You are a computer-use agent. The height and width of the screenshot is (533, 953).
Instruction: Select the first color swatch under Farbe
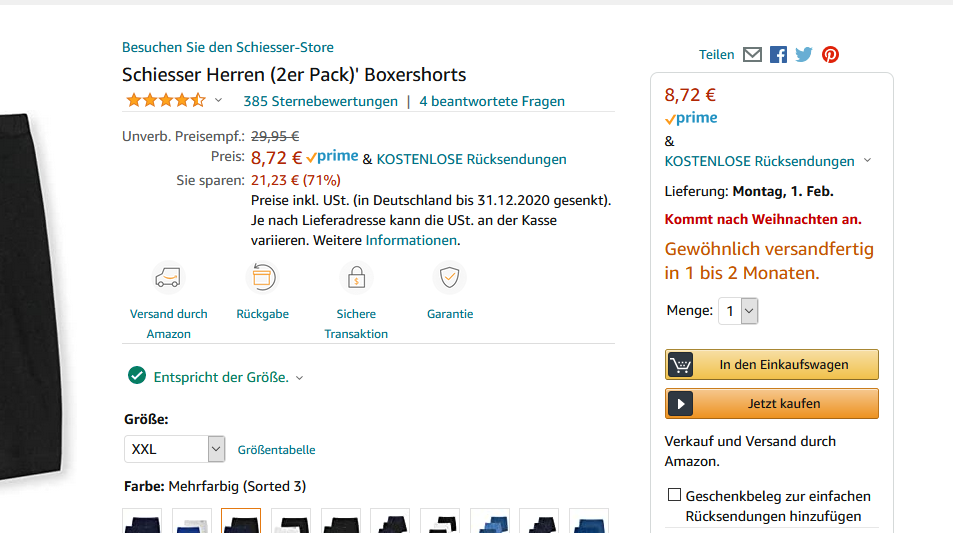(x=142, y=521)
